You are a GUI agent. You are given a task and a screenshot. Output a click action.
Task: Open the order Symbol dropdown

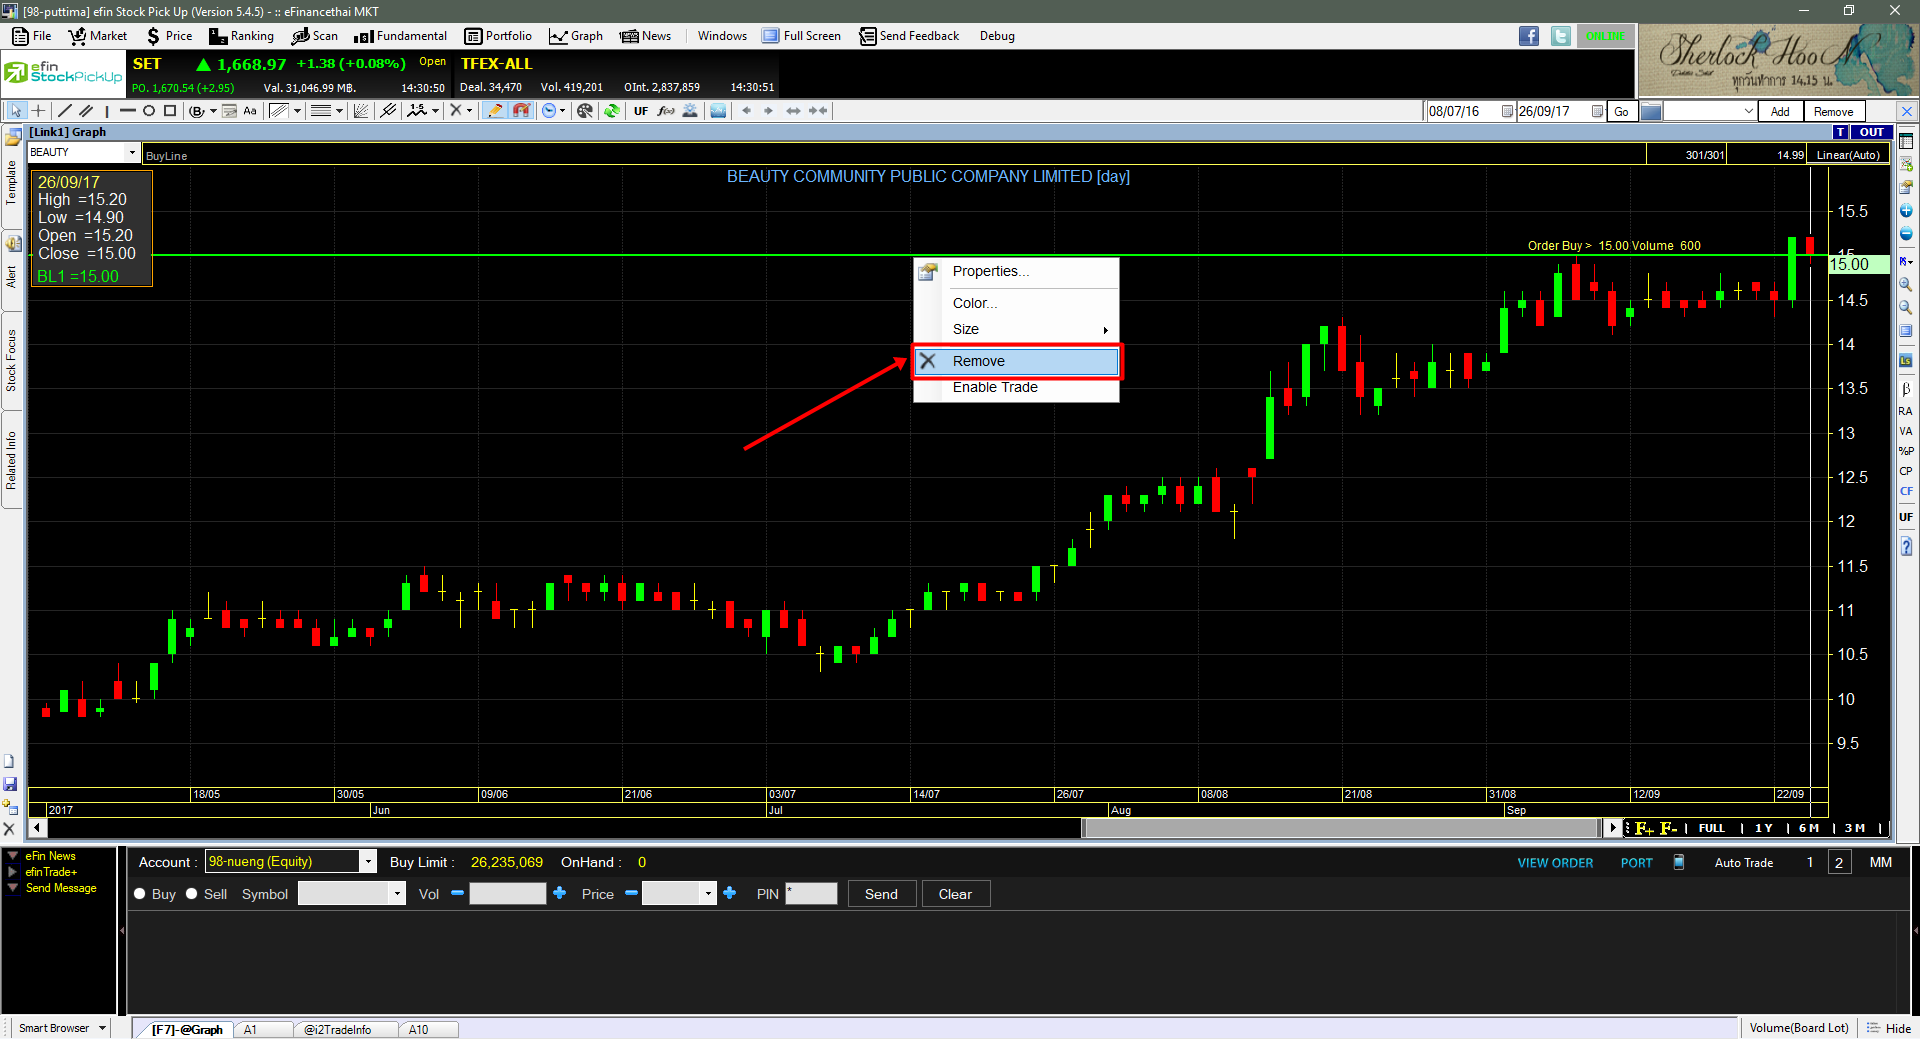(x=397, y=894)
